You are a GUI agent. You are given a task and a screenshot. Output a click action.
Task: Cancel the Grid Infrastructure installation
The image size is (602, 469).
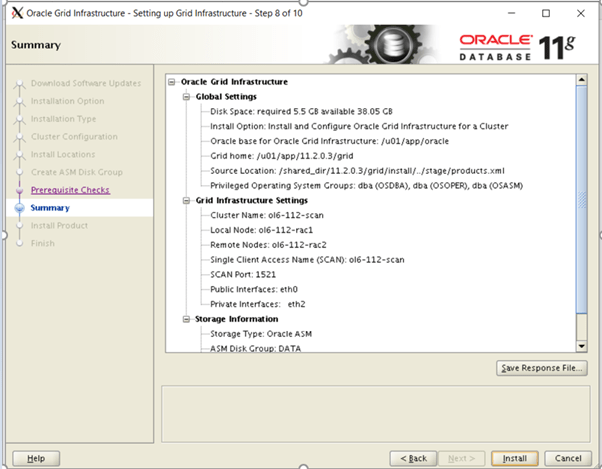click(x=567, y=458)
